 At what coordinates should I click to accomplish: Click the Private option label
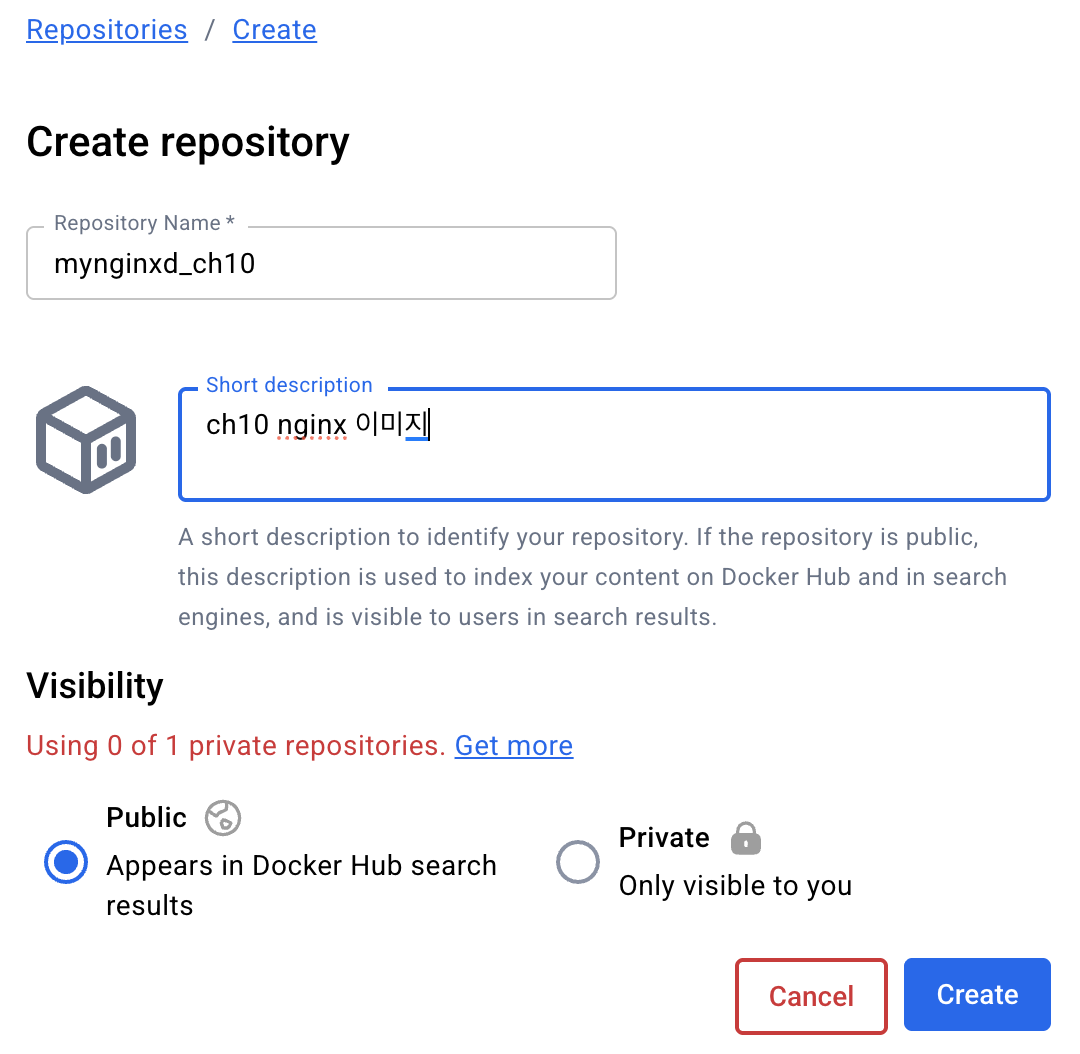pyautogui.click(x=663, y=838)
